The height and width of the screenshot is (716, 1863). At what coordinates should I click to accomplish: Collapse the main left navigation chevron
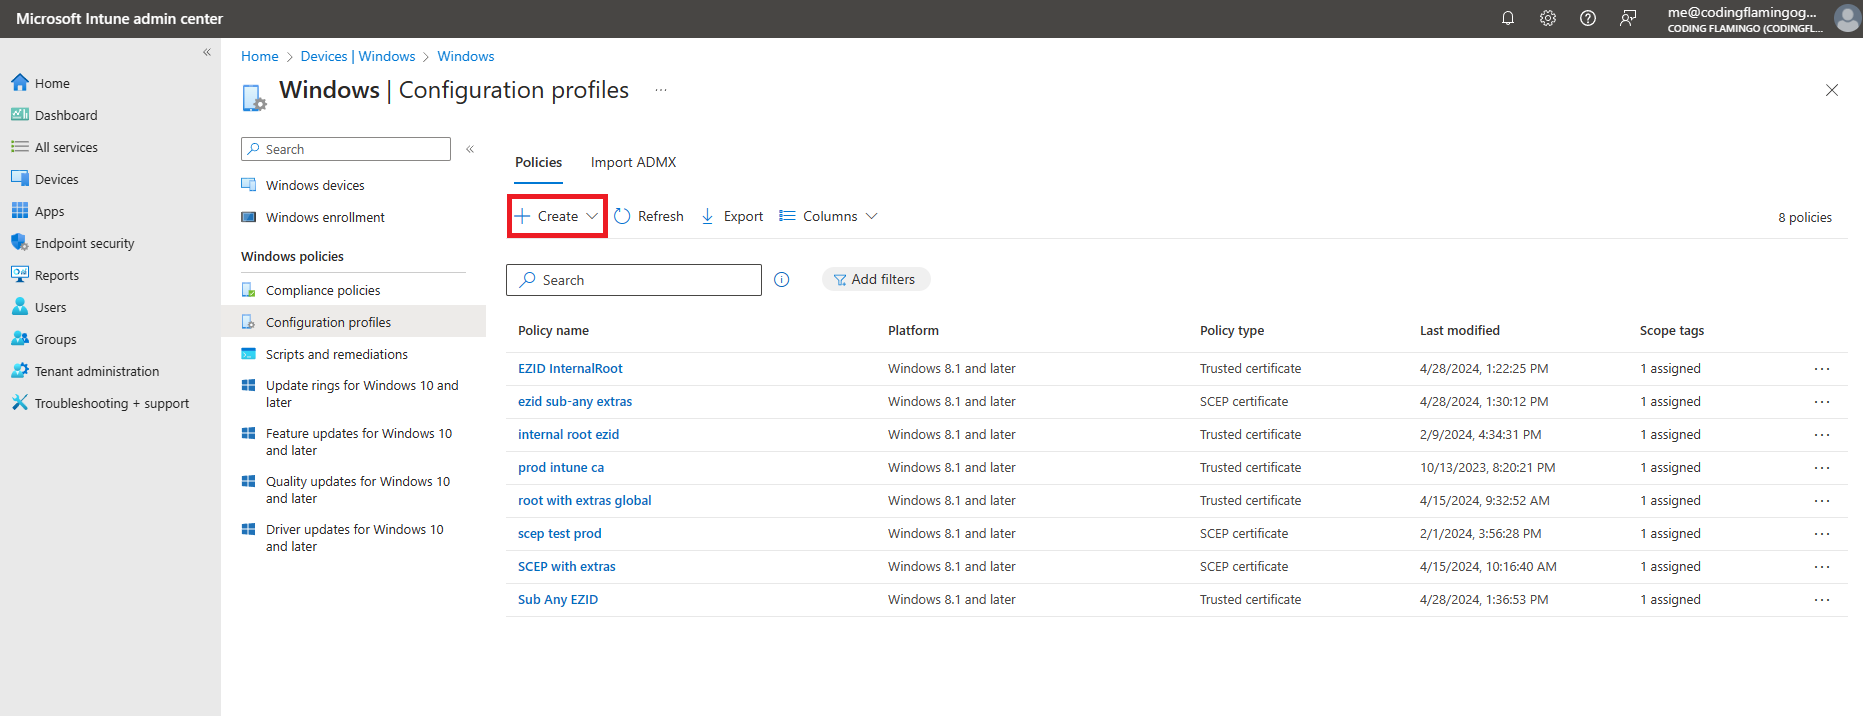click(207, 52)
